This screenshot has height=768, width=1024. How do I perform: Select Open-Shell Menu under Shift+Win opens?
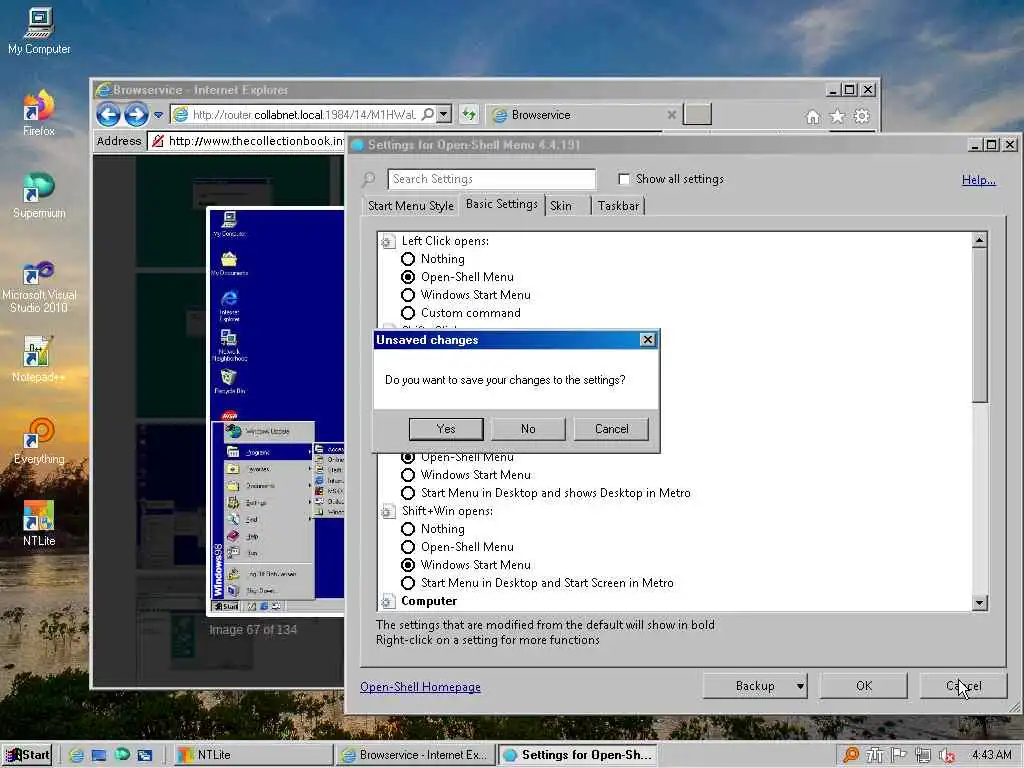pos(408,547)
